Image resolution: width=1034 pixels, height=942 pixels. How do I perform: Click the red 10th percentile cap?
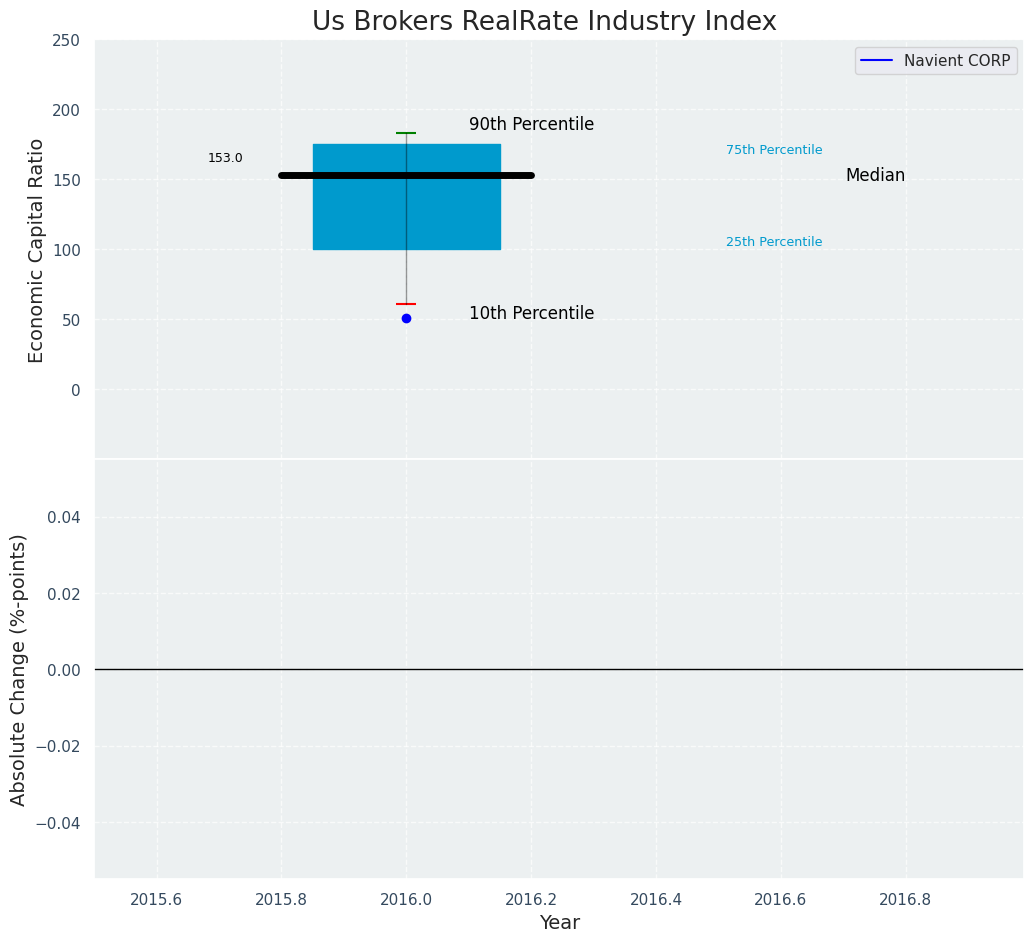coord(406,304)
